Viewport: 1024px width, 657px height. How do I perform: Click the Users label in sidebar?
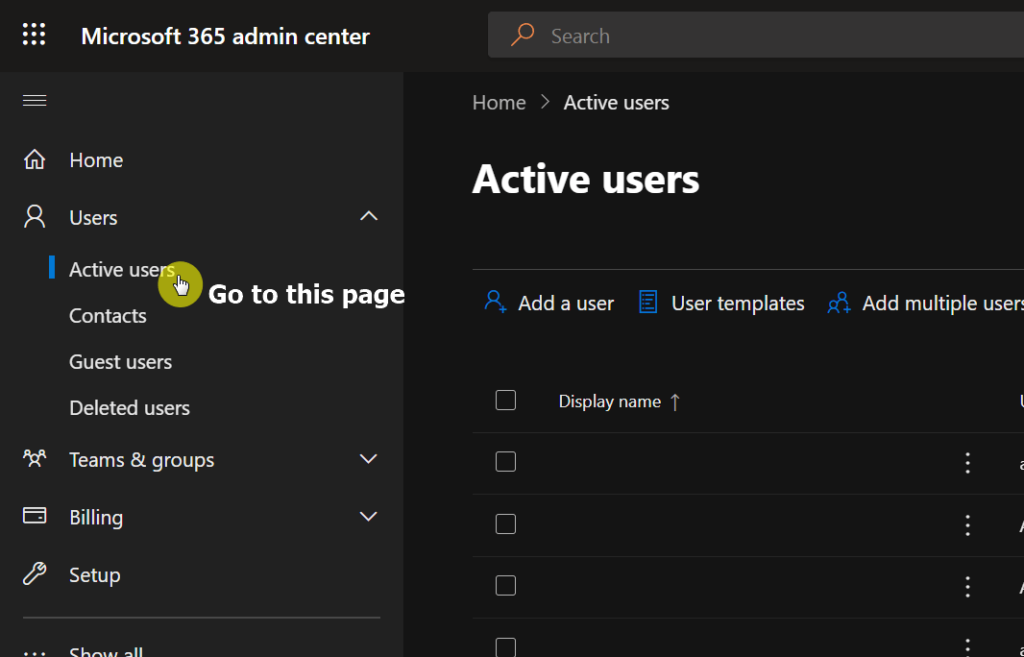point(93,217)
